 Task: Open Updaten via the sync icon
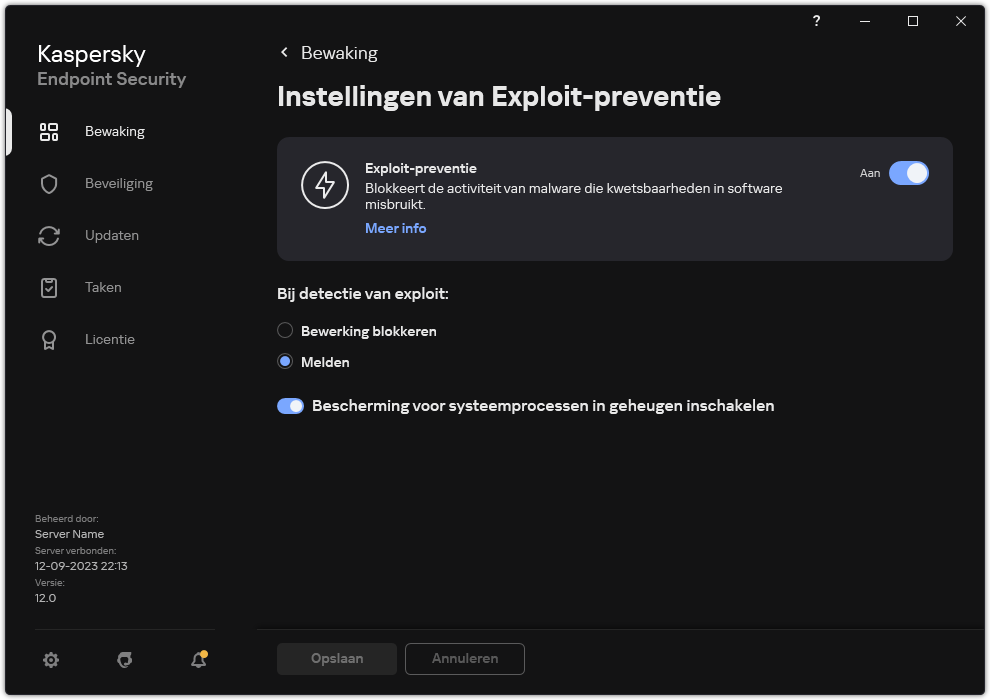click(x=48, y=235)
